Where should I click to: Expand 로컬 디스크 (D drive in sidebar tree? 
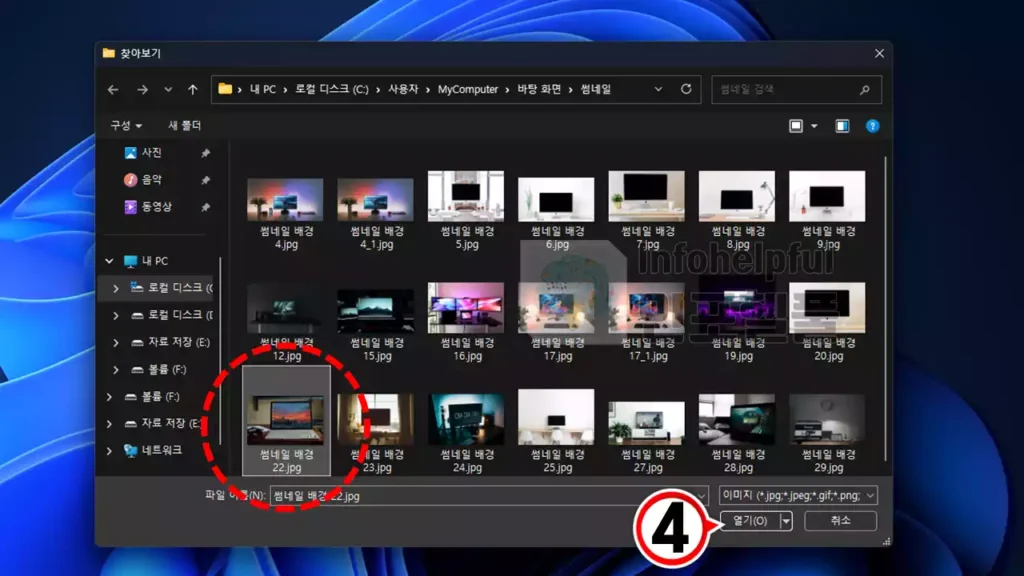click(x=116, y=315)
